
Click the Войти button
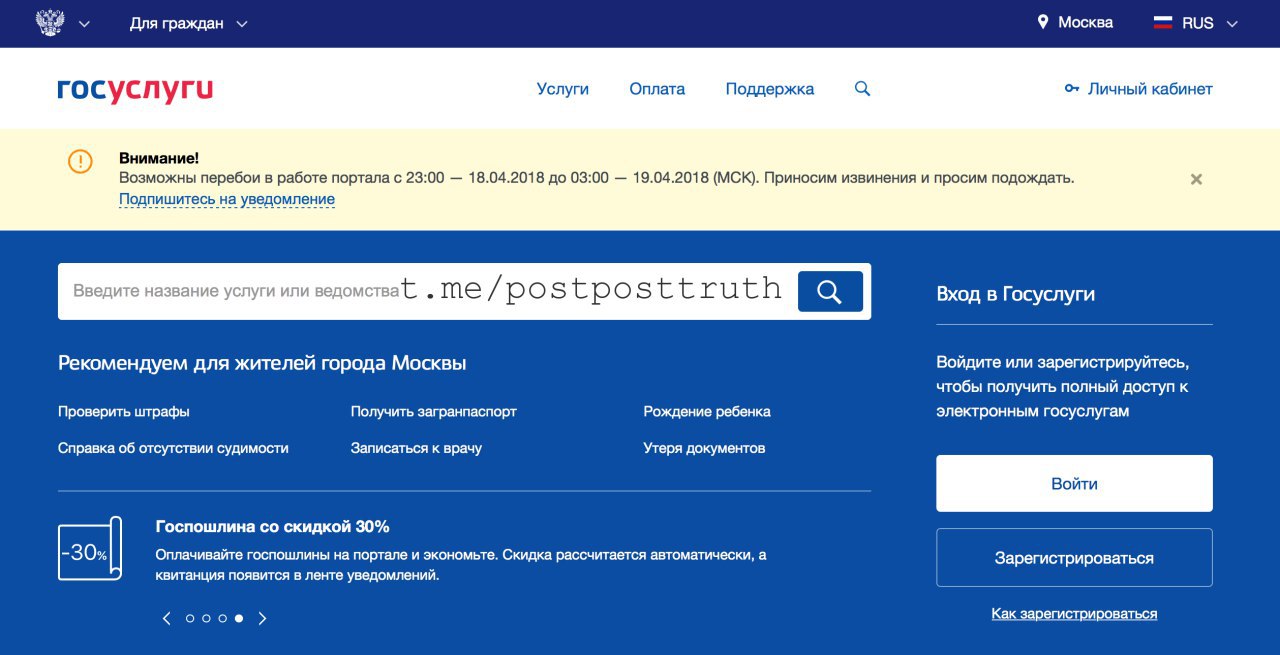pos(1074,484)
